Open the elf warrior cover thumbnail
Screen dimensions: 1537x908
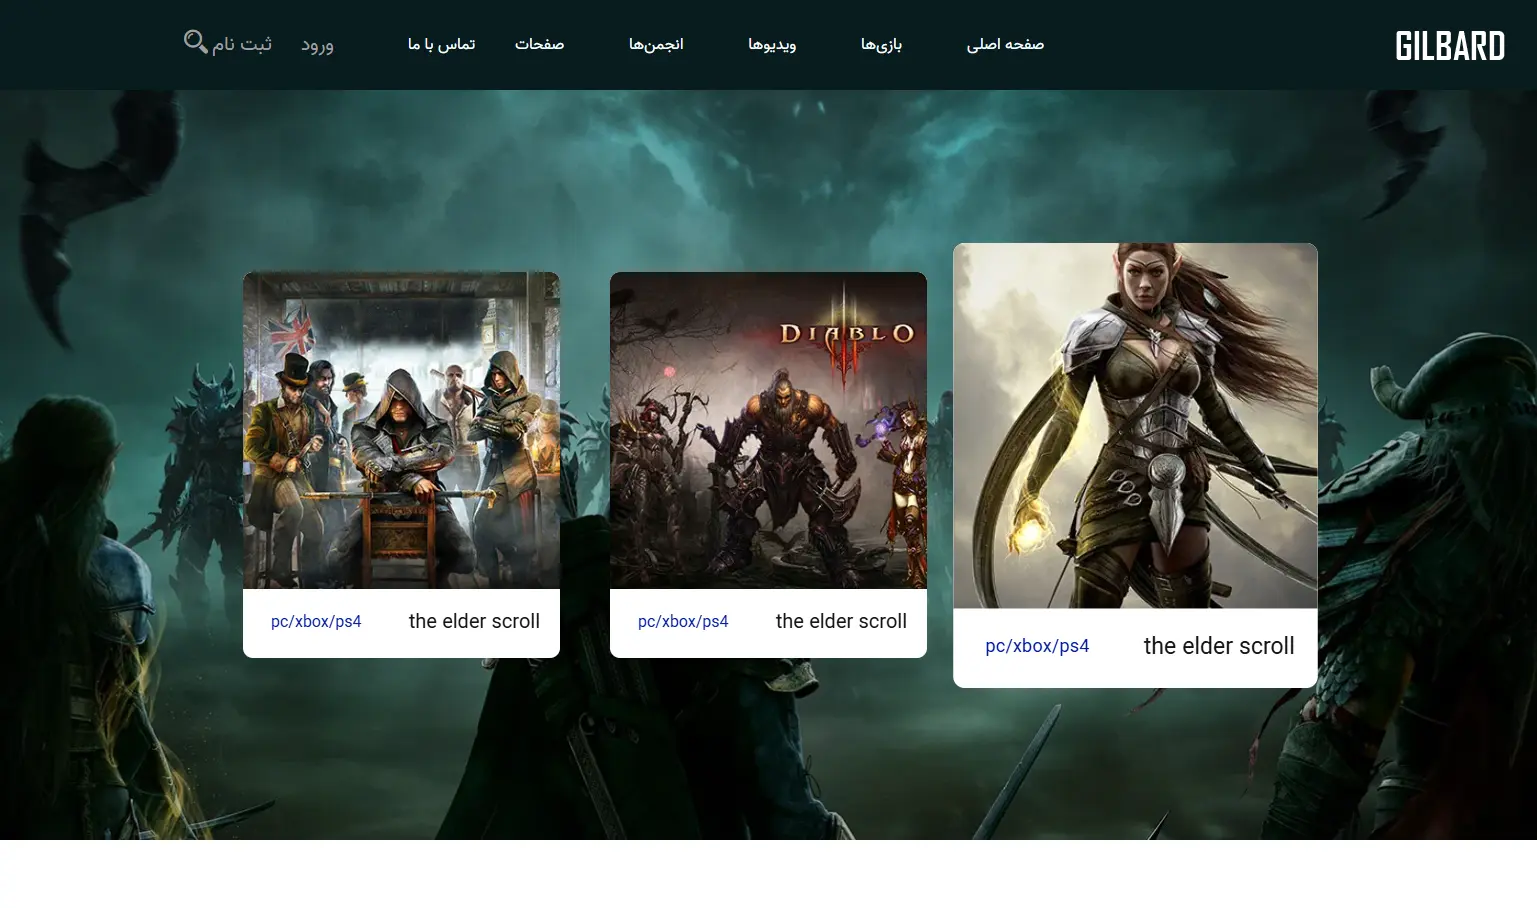1135,426
